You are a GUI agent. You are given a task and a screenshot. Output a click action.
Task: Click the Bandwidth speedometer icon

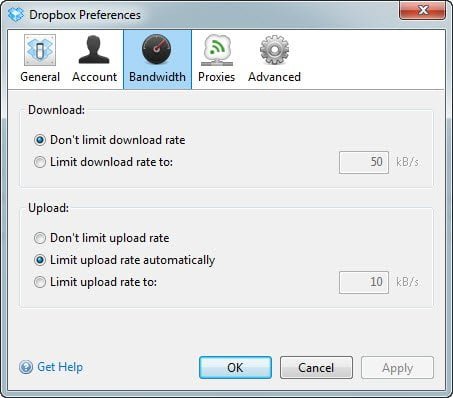point(157,50)
